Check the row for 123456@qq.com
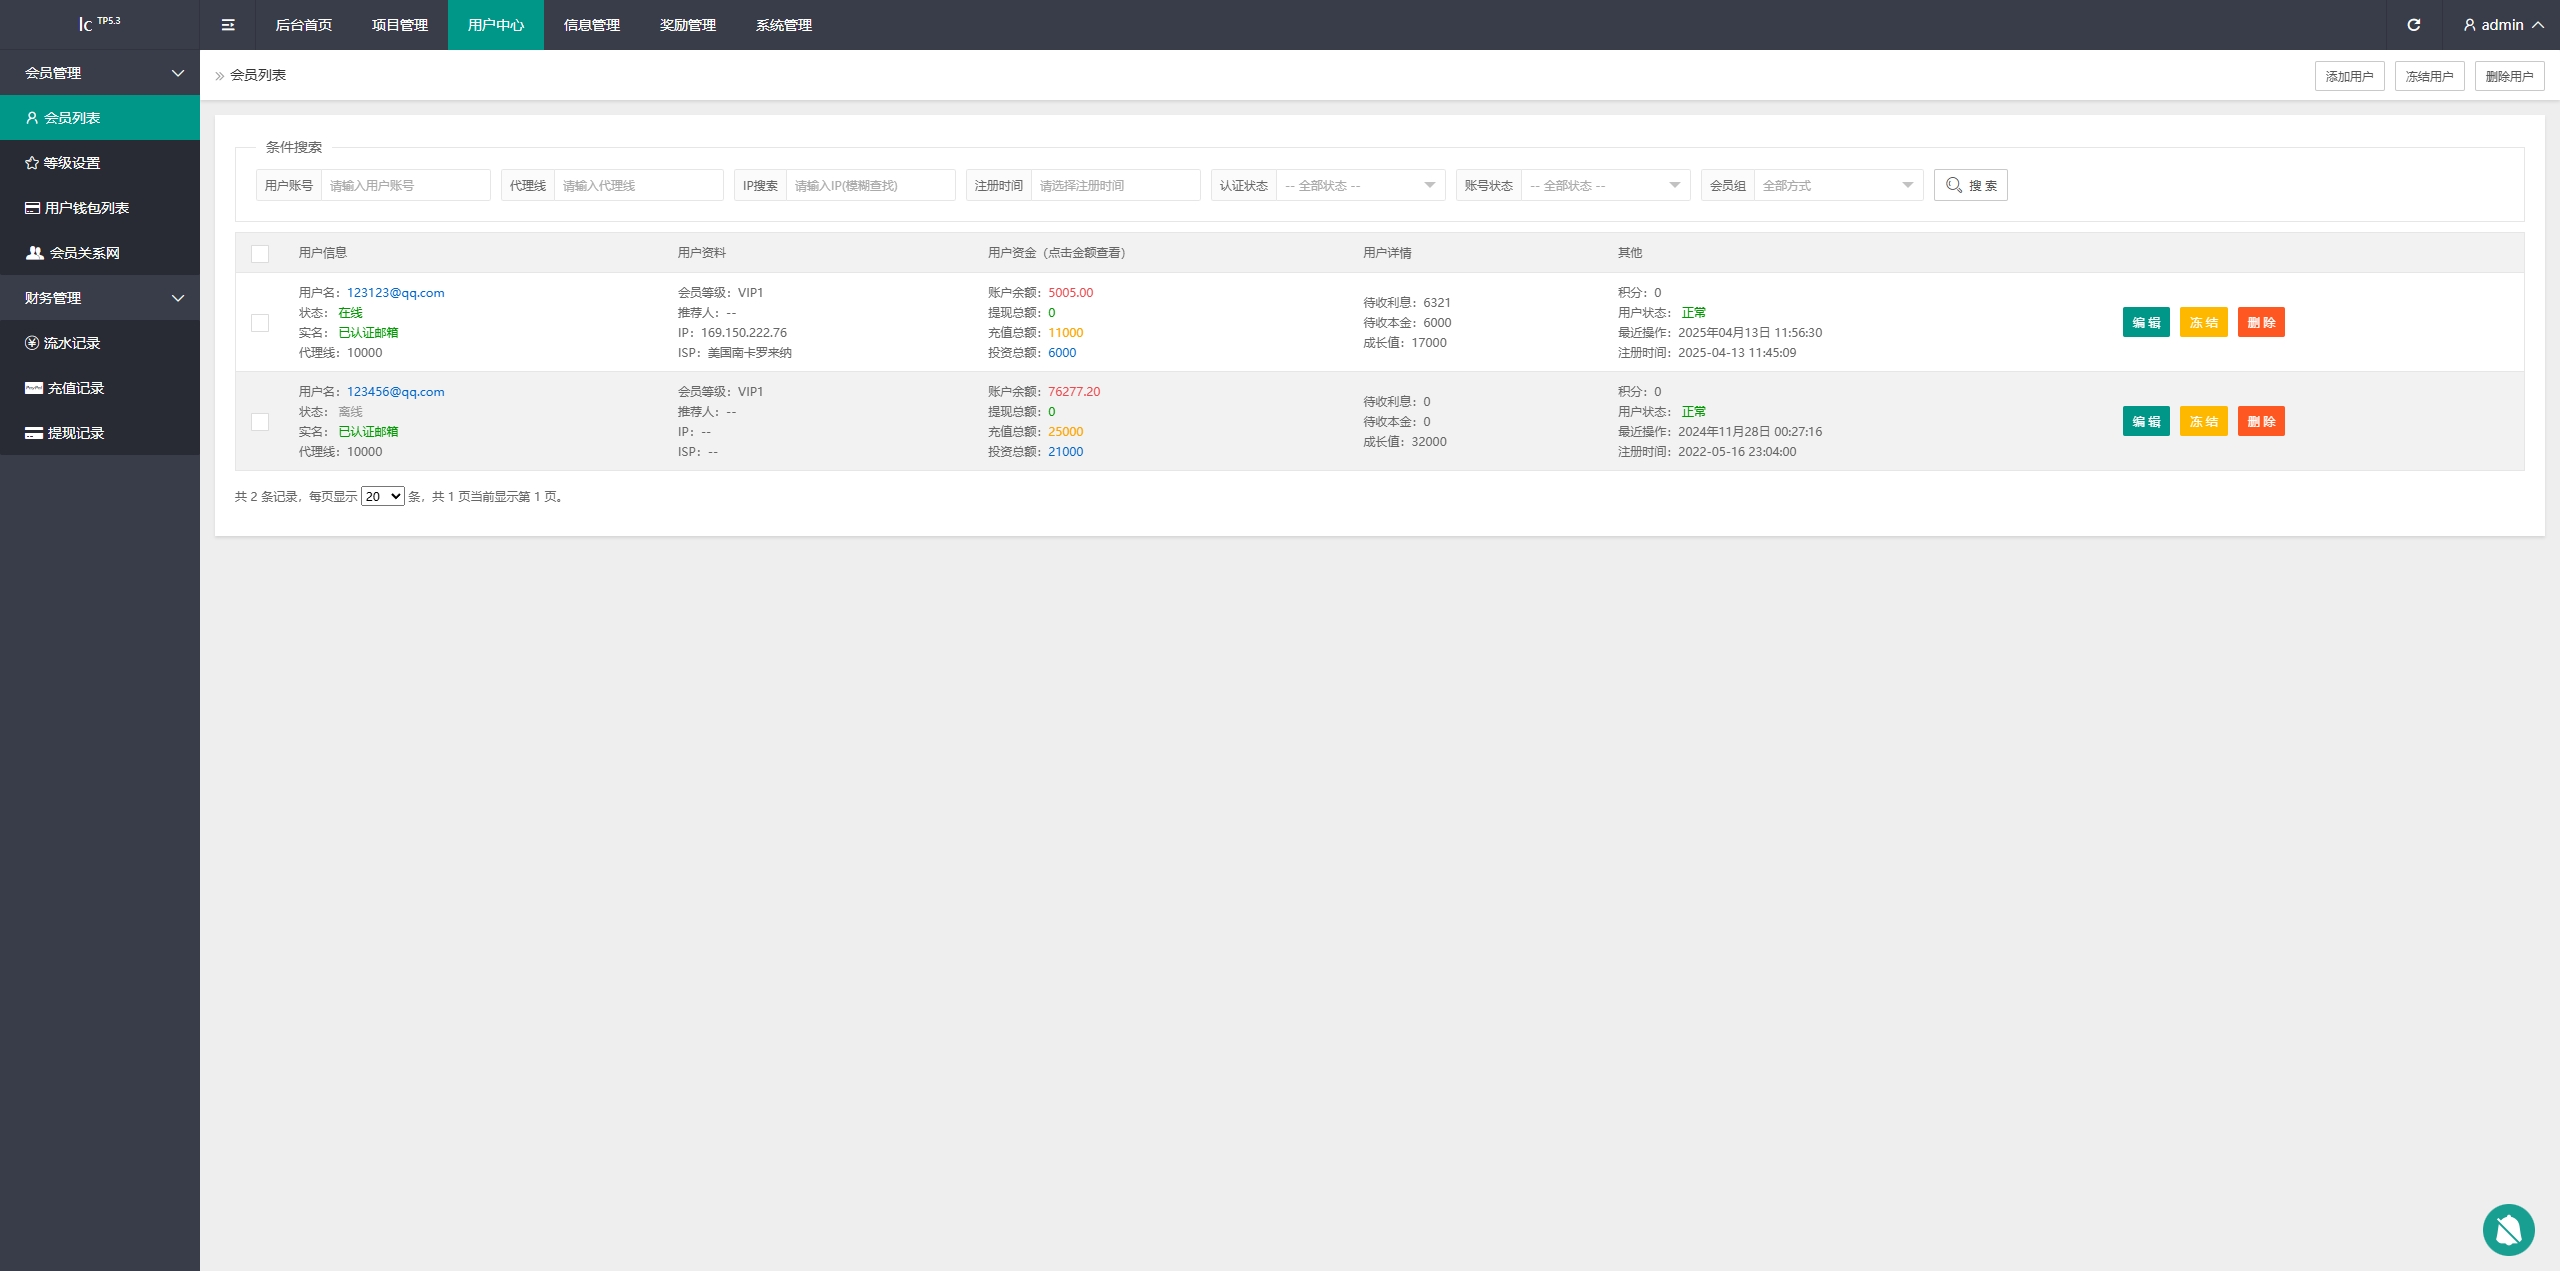Image resolution: width=2560 pixels, height=1271 pixels. (260, 422)
